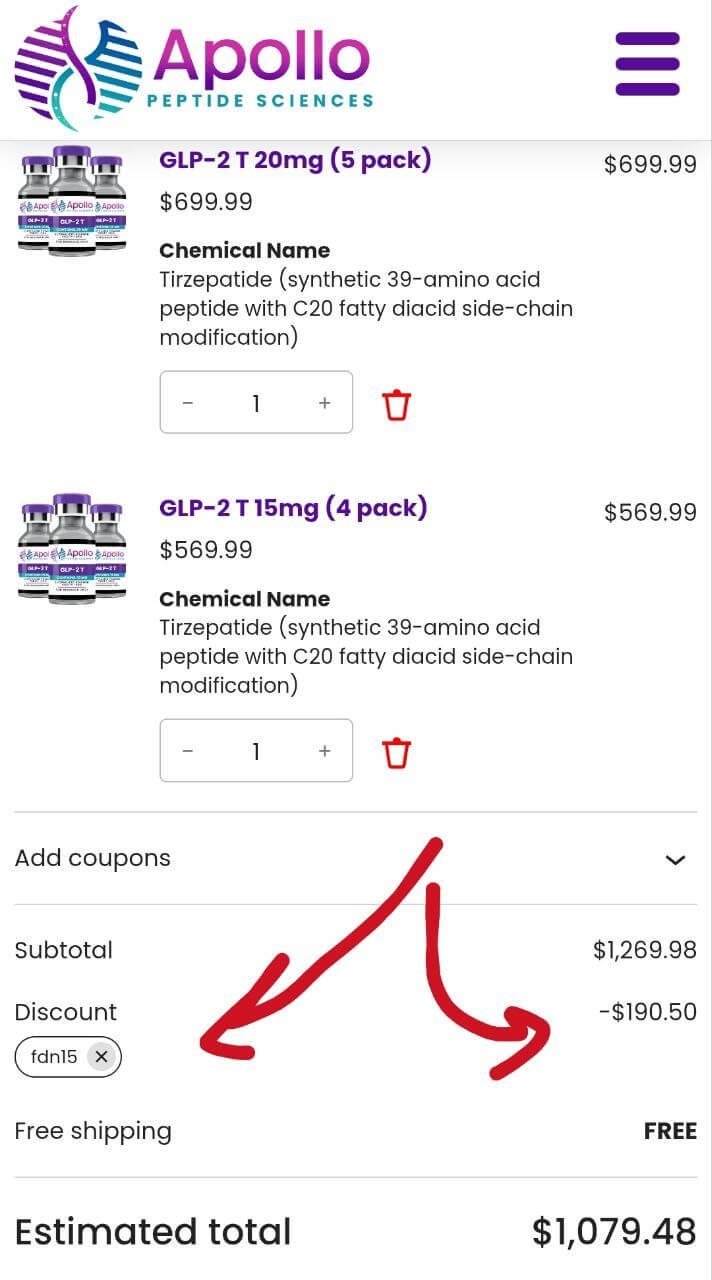Click the minus icon for the 20mg pack
This screenshot has width=712, height=1280.
pyautogui.click(x=188, y=403)
